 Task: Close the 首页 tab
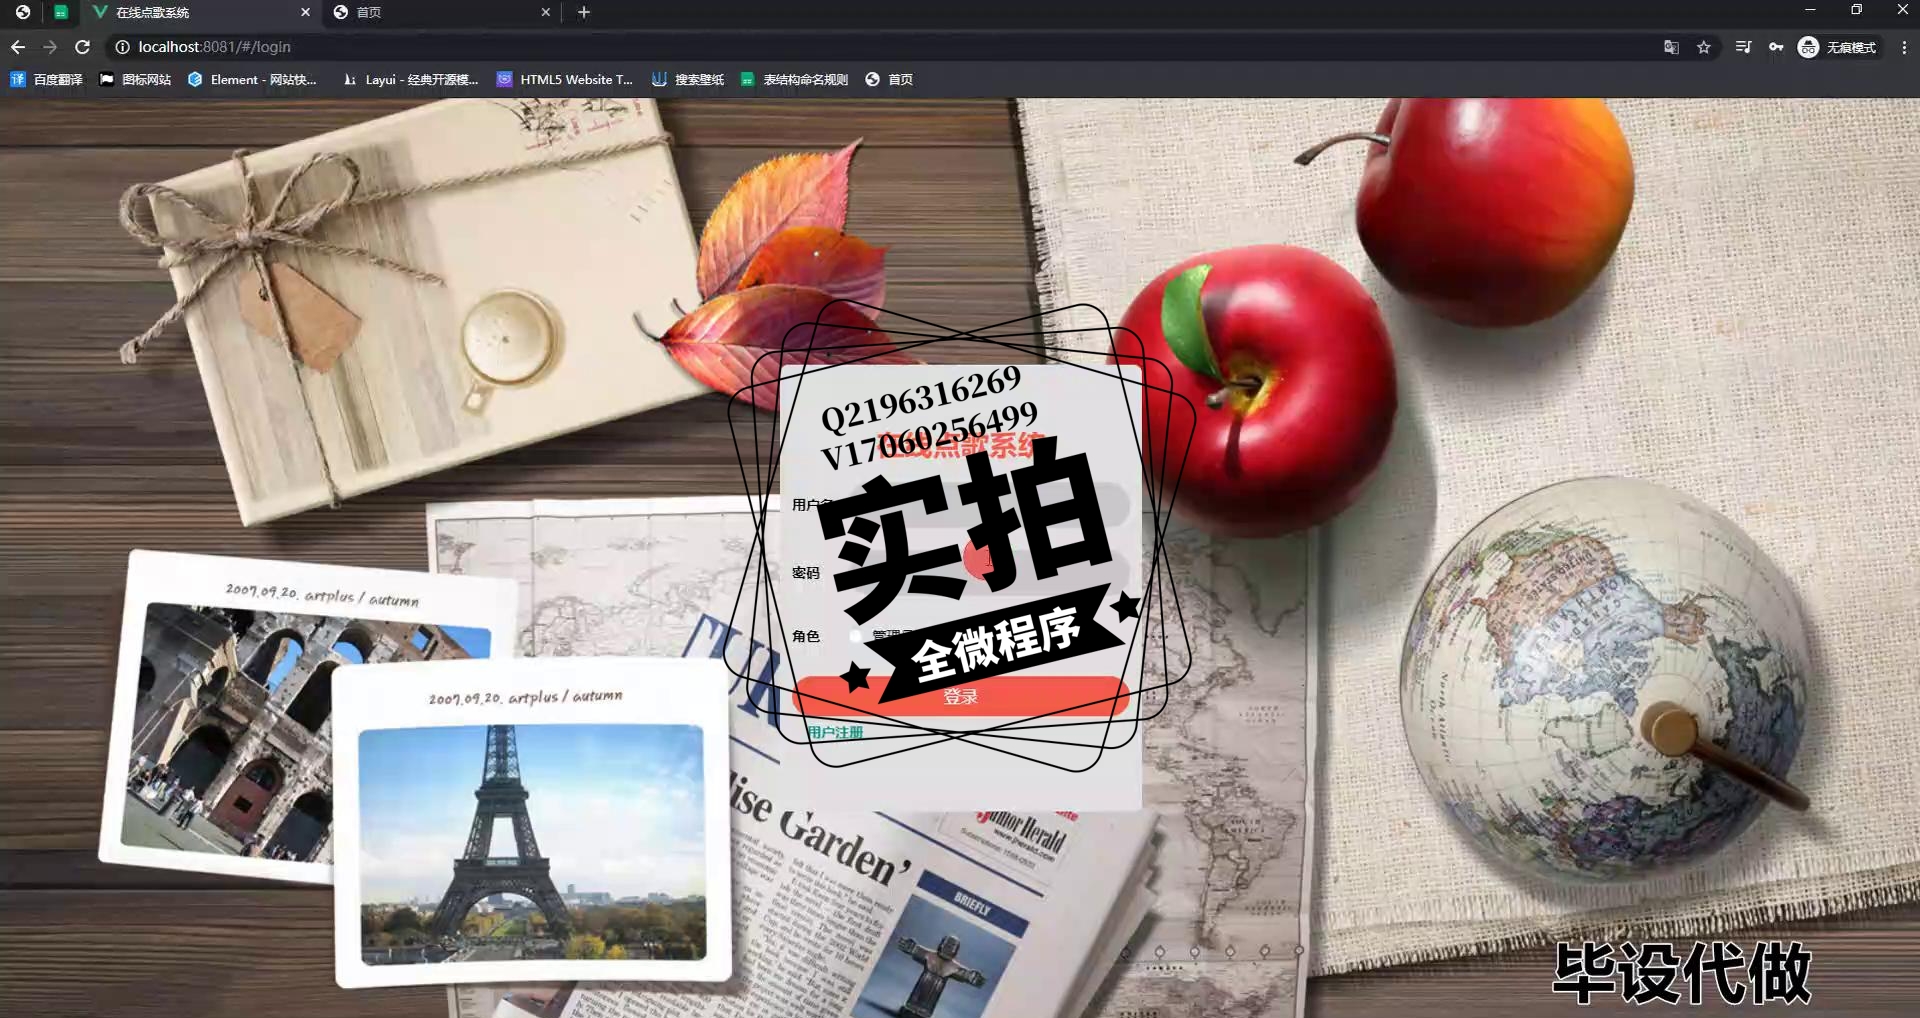[545, 12]
